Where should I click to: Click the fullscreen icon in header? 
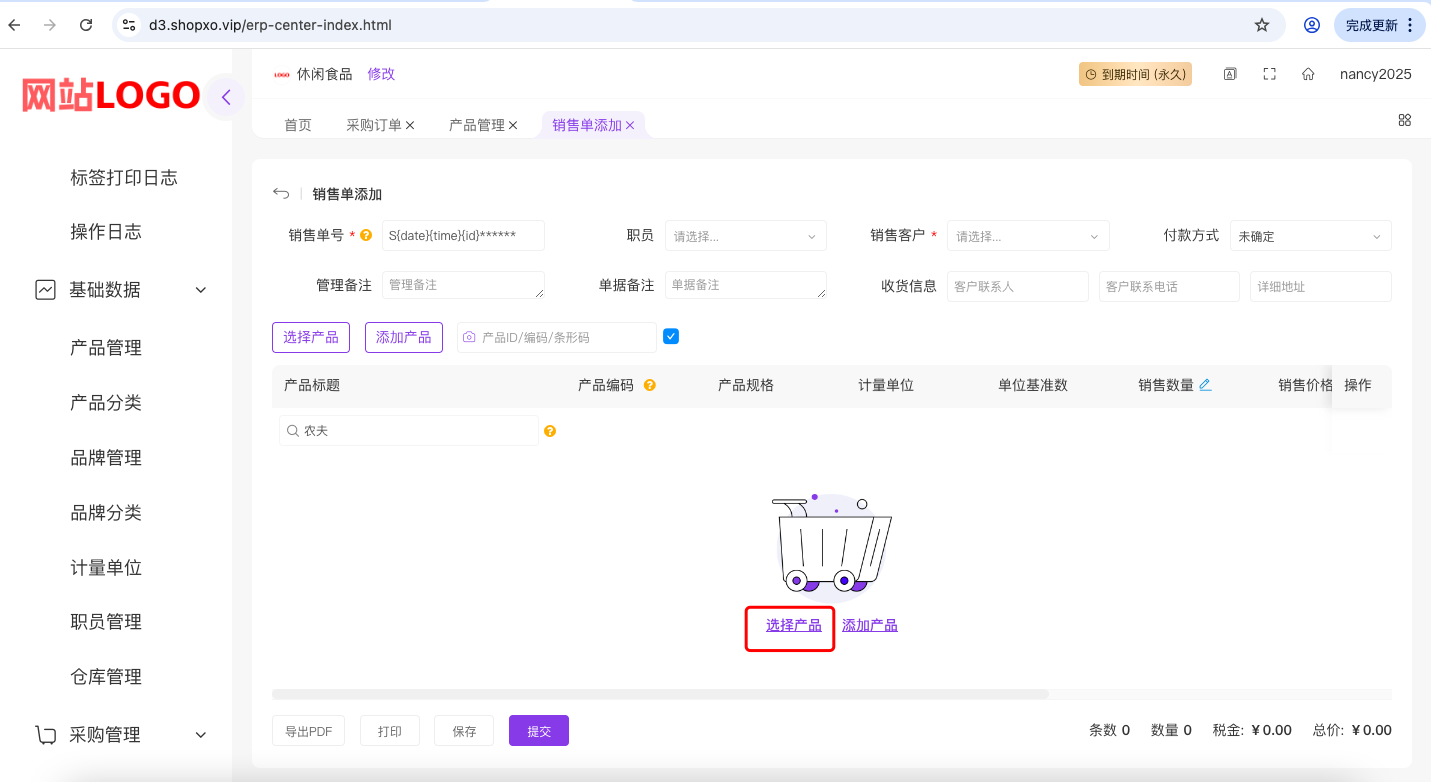pos(1269,74)
